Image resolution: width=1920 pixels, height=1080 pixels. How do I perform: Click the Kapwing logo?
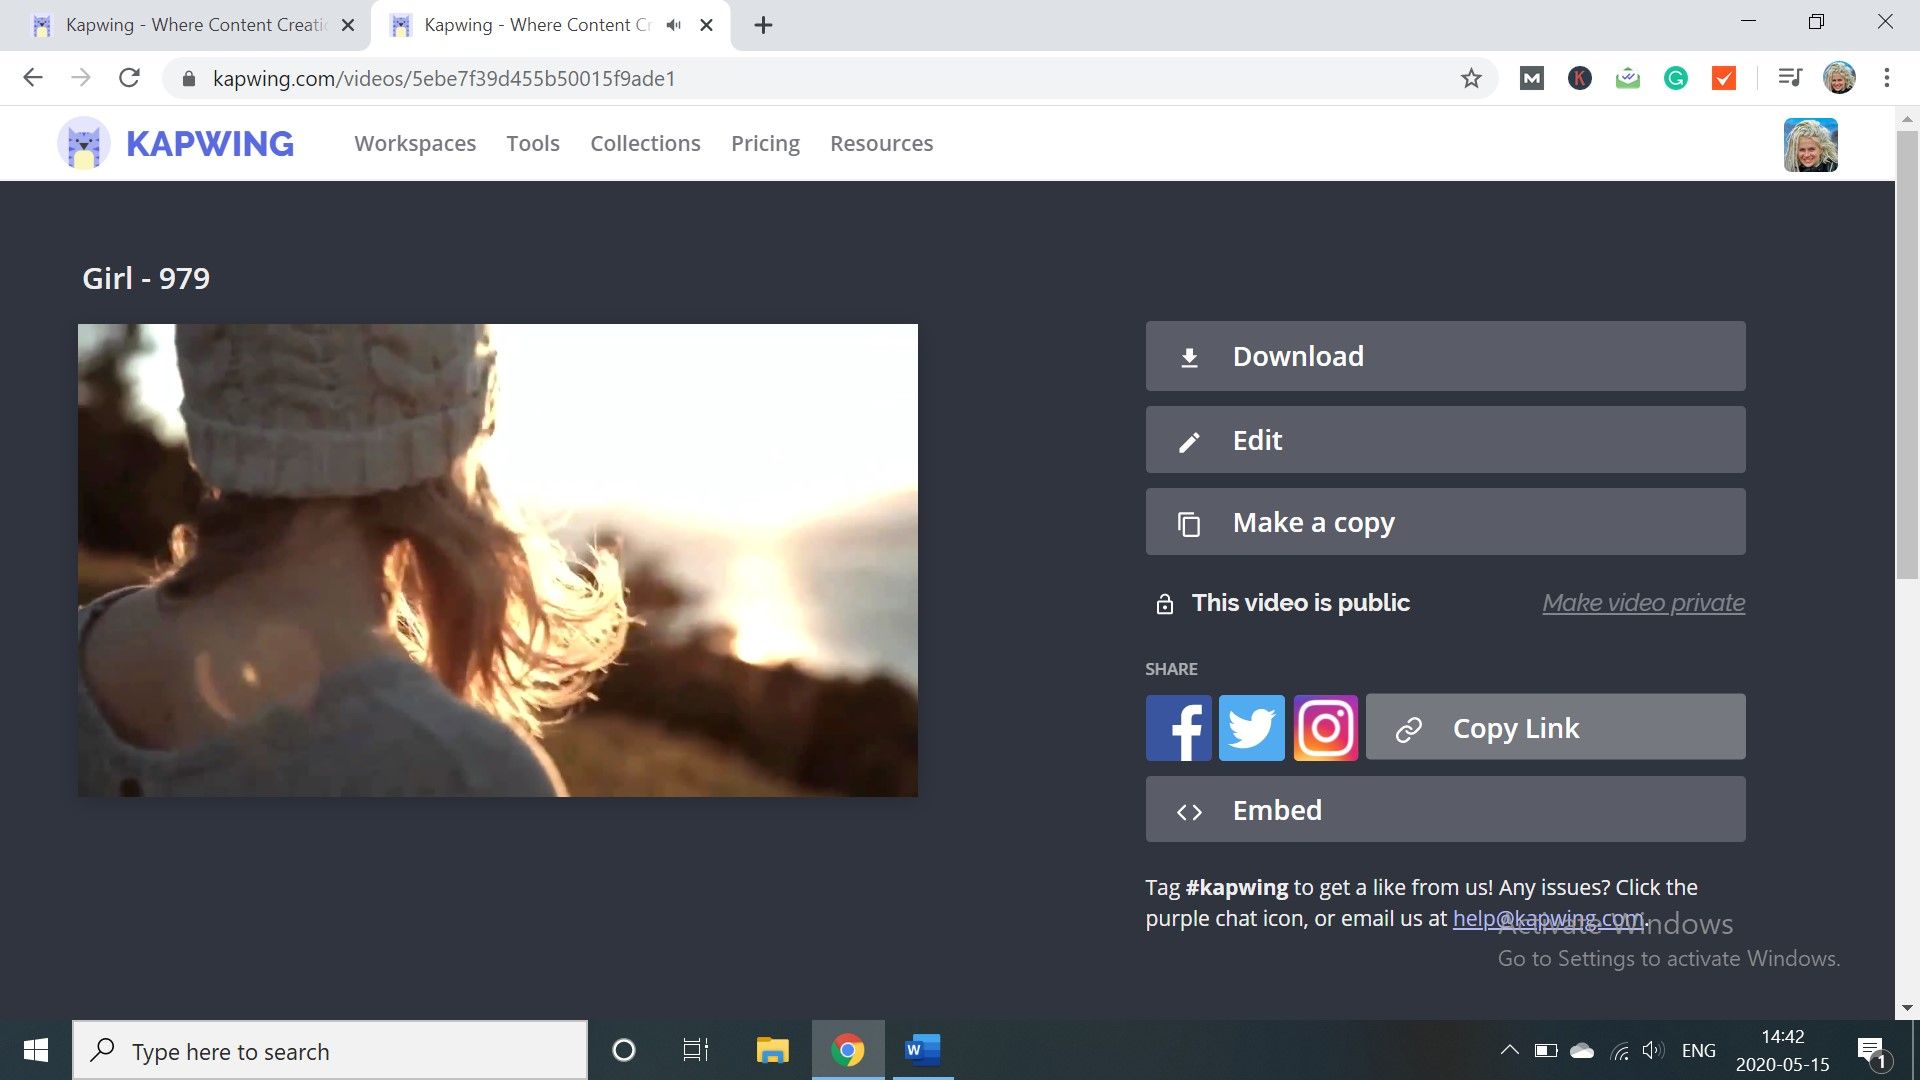(176, 143)
